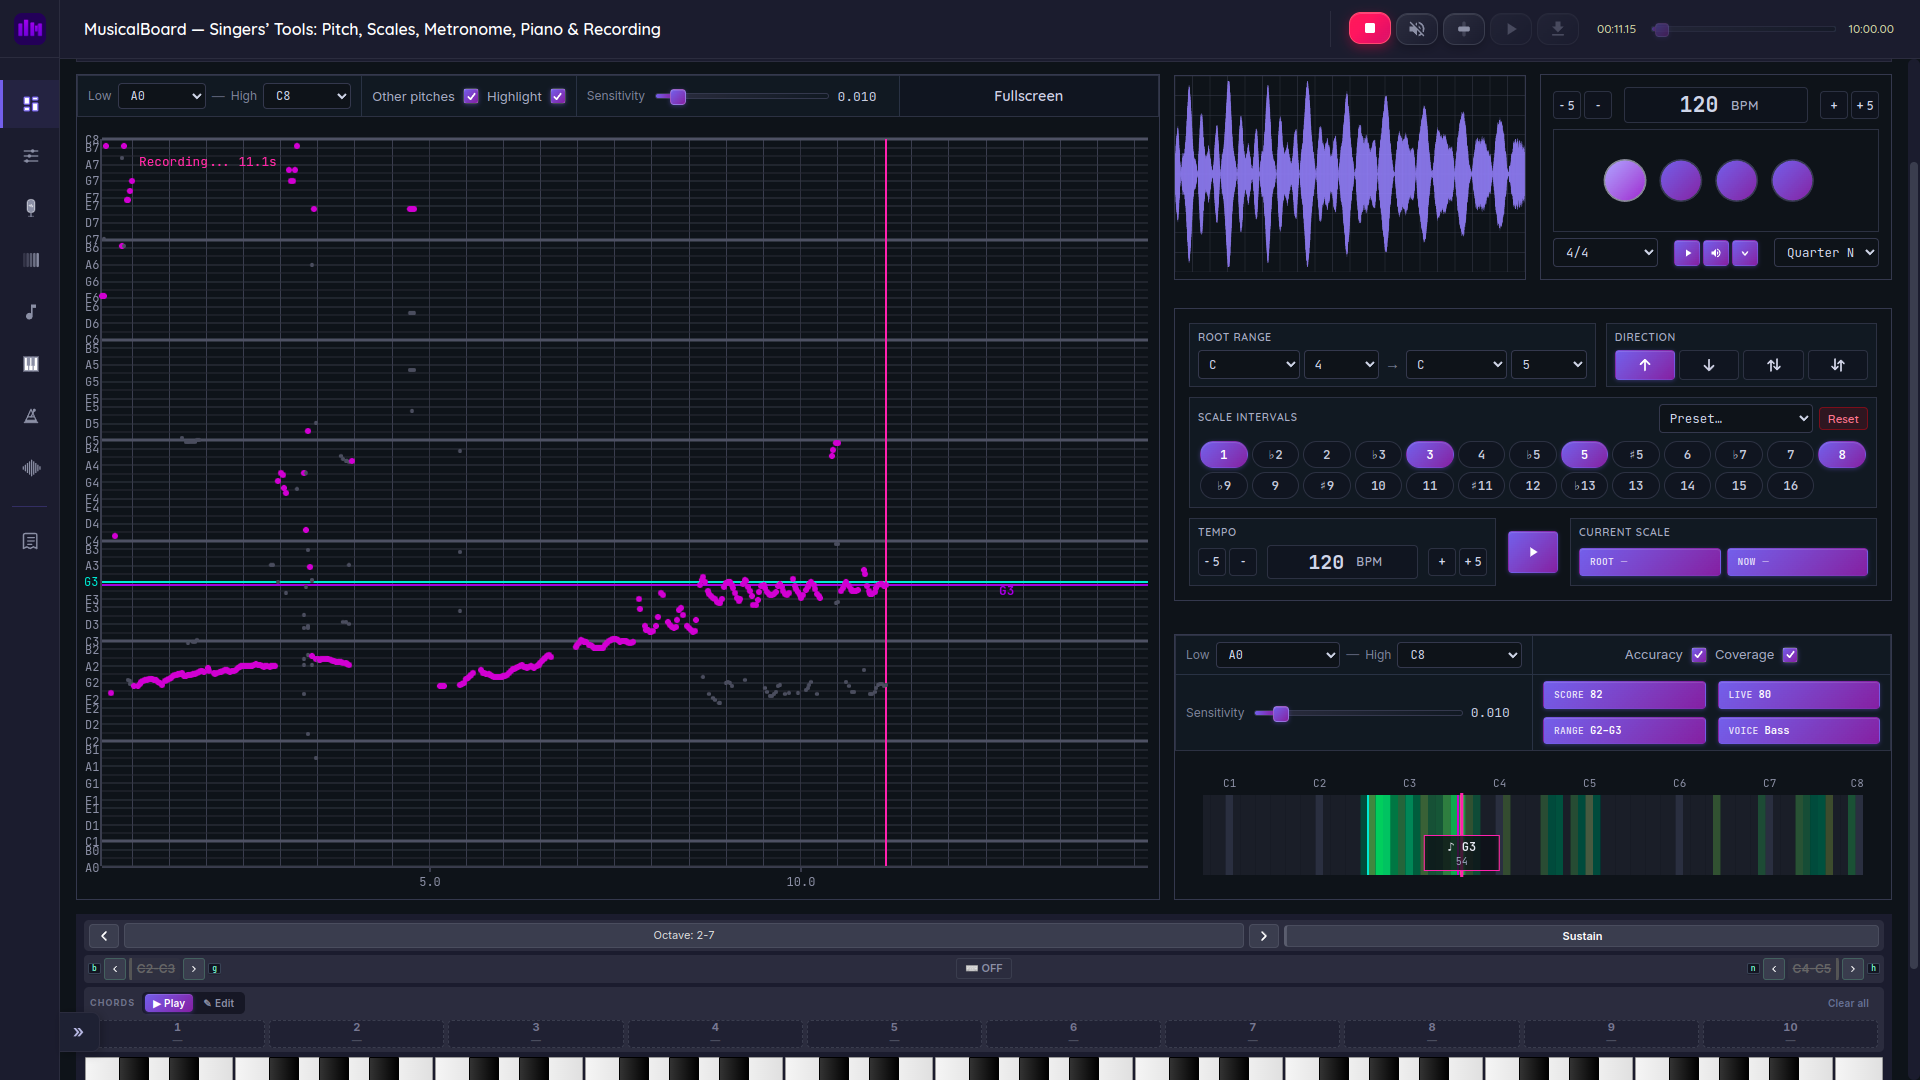Image resolution: width=1920 pixels, height=1080 pixels.
Task: Open the music note scales panel
Action: [x=30, y=312]
